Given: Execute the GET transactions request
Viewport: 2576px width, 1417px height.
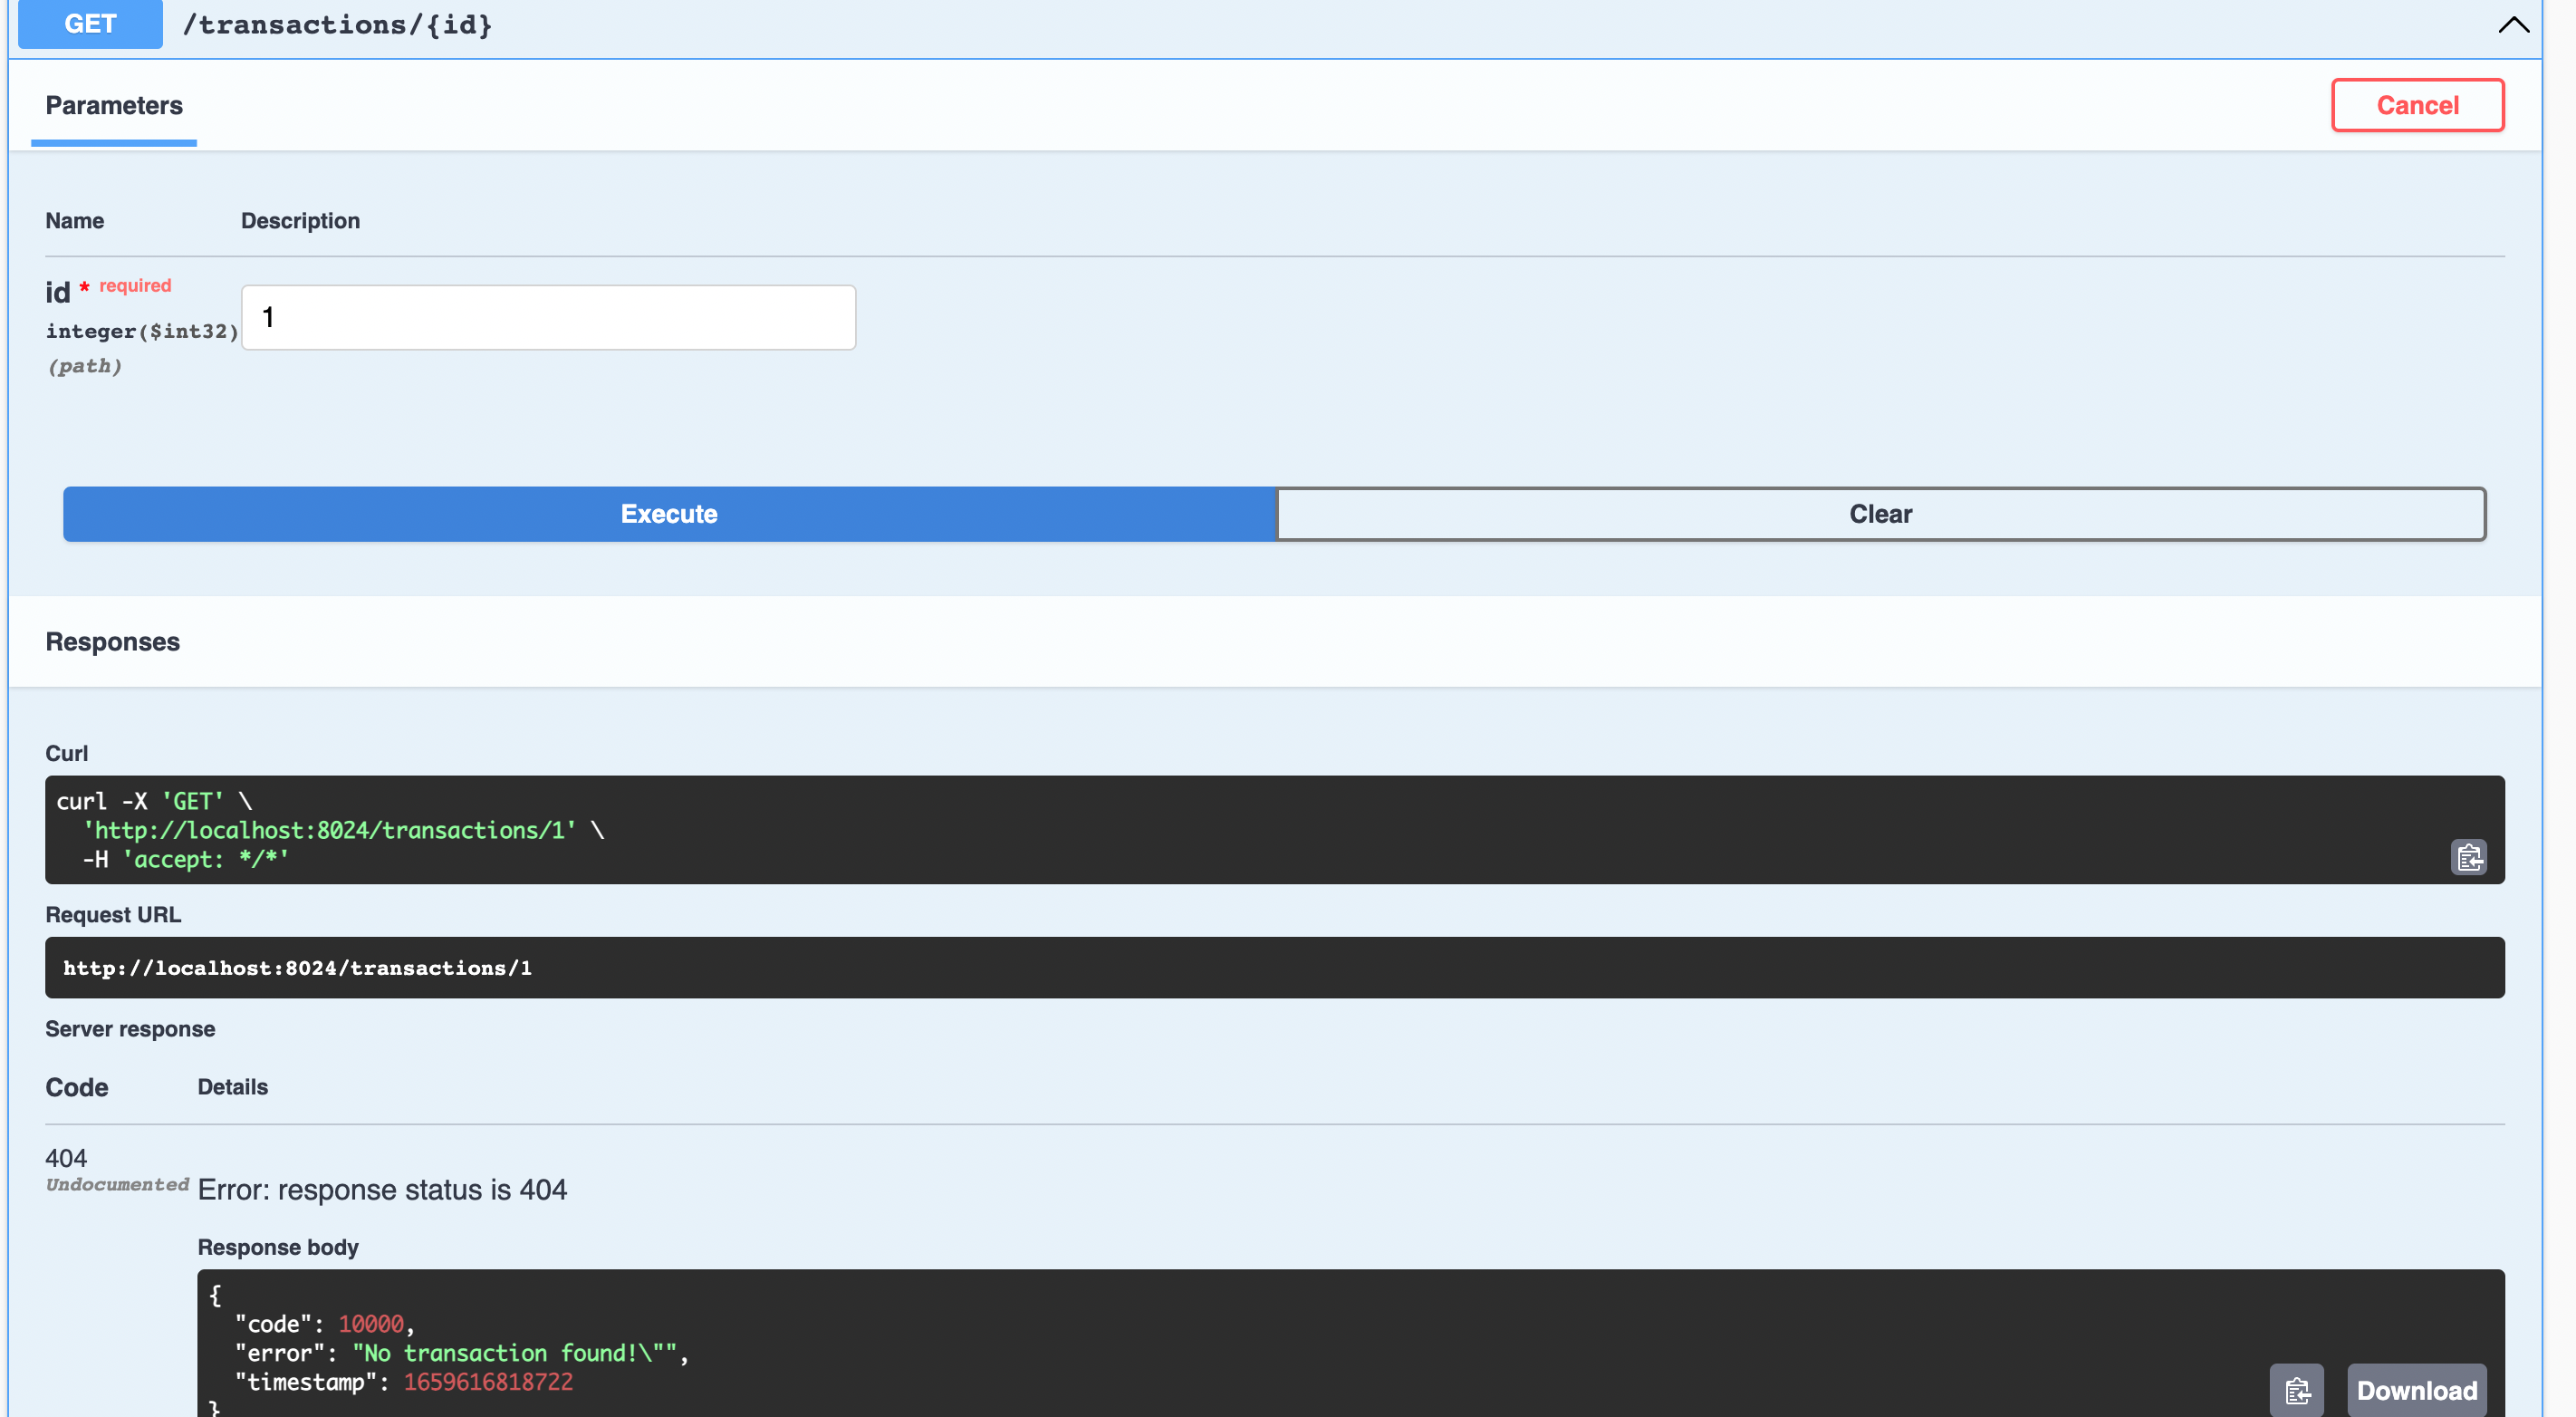Looking at the screenshot, I should click(x=669, y=514).
